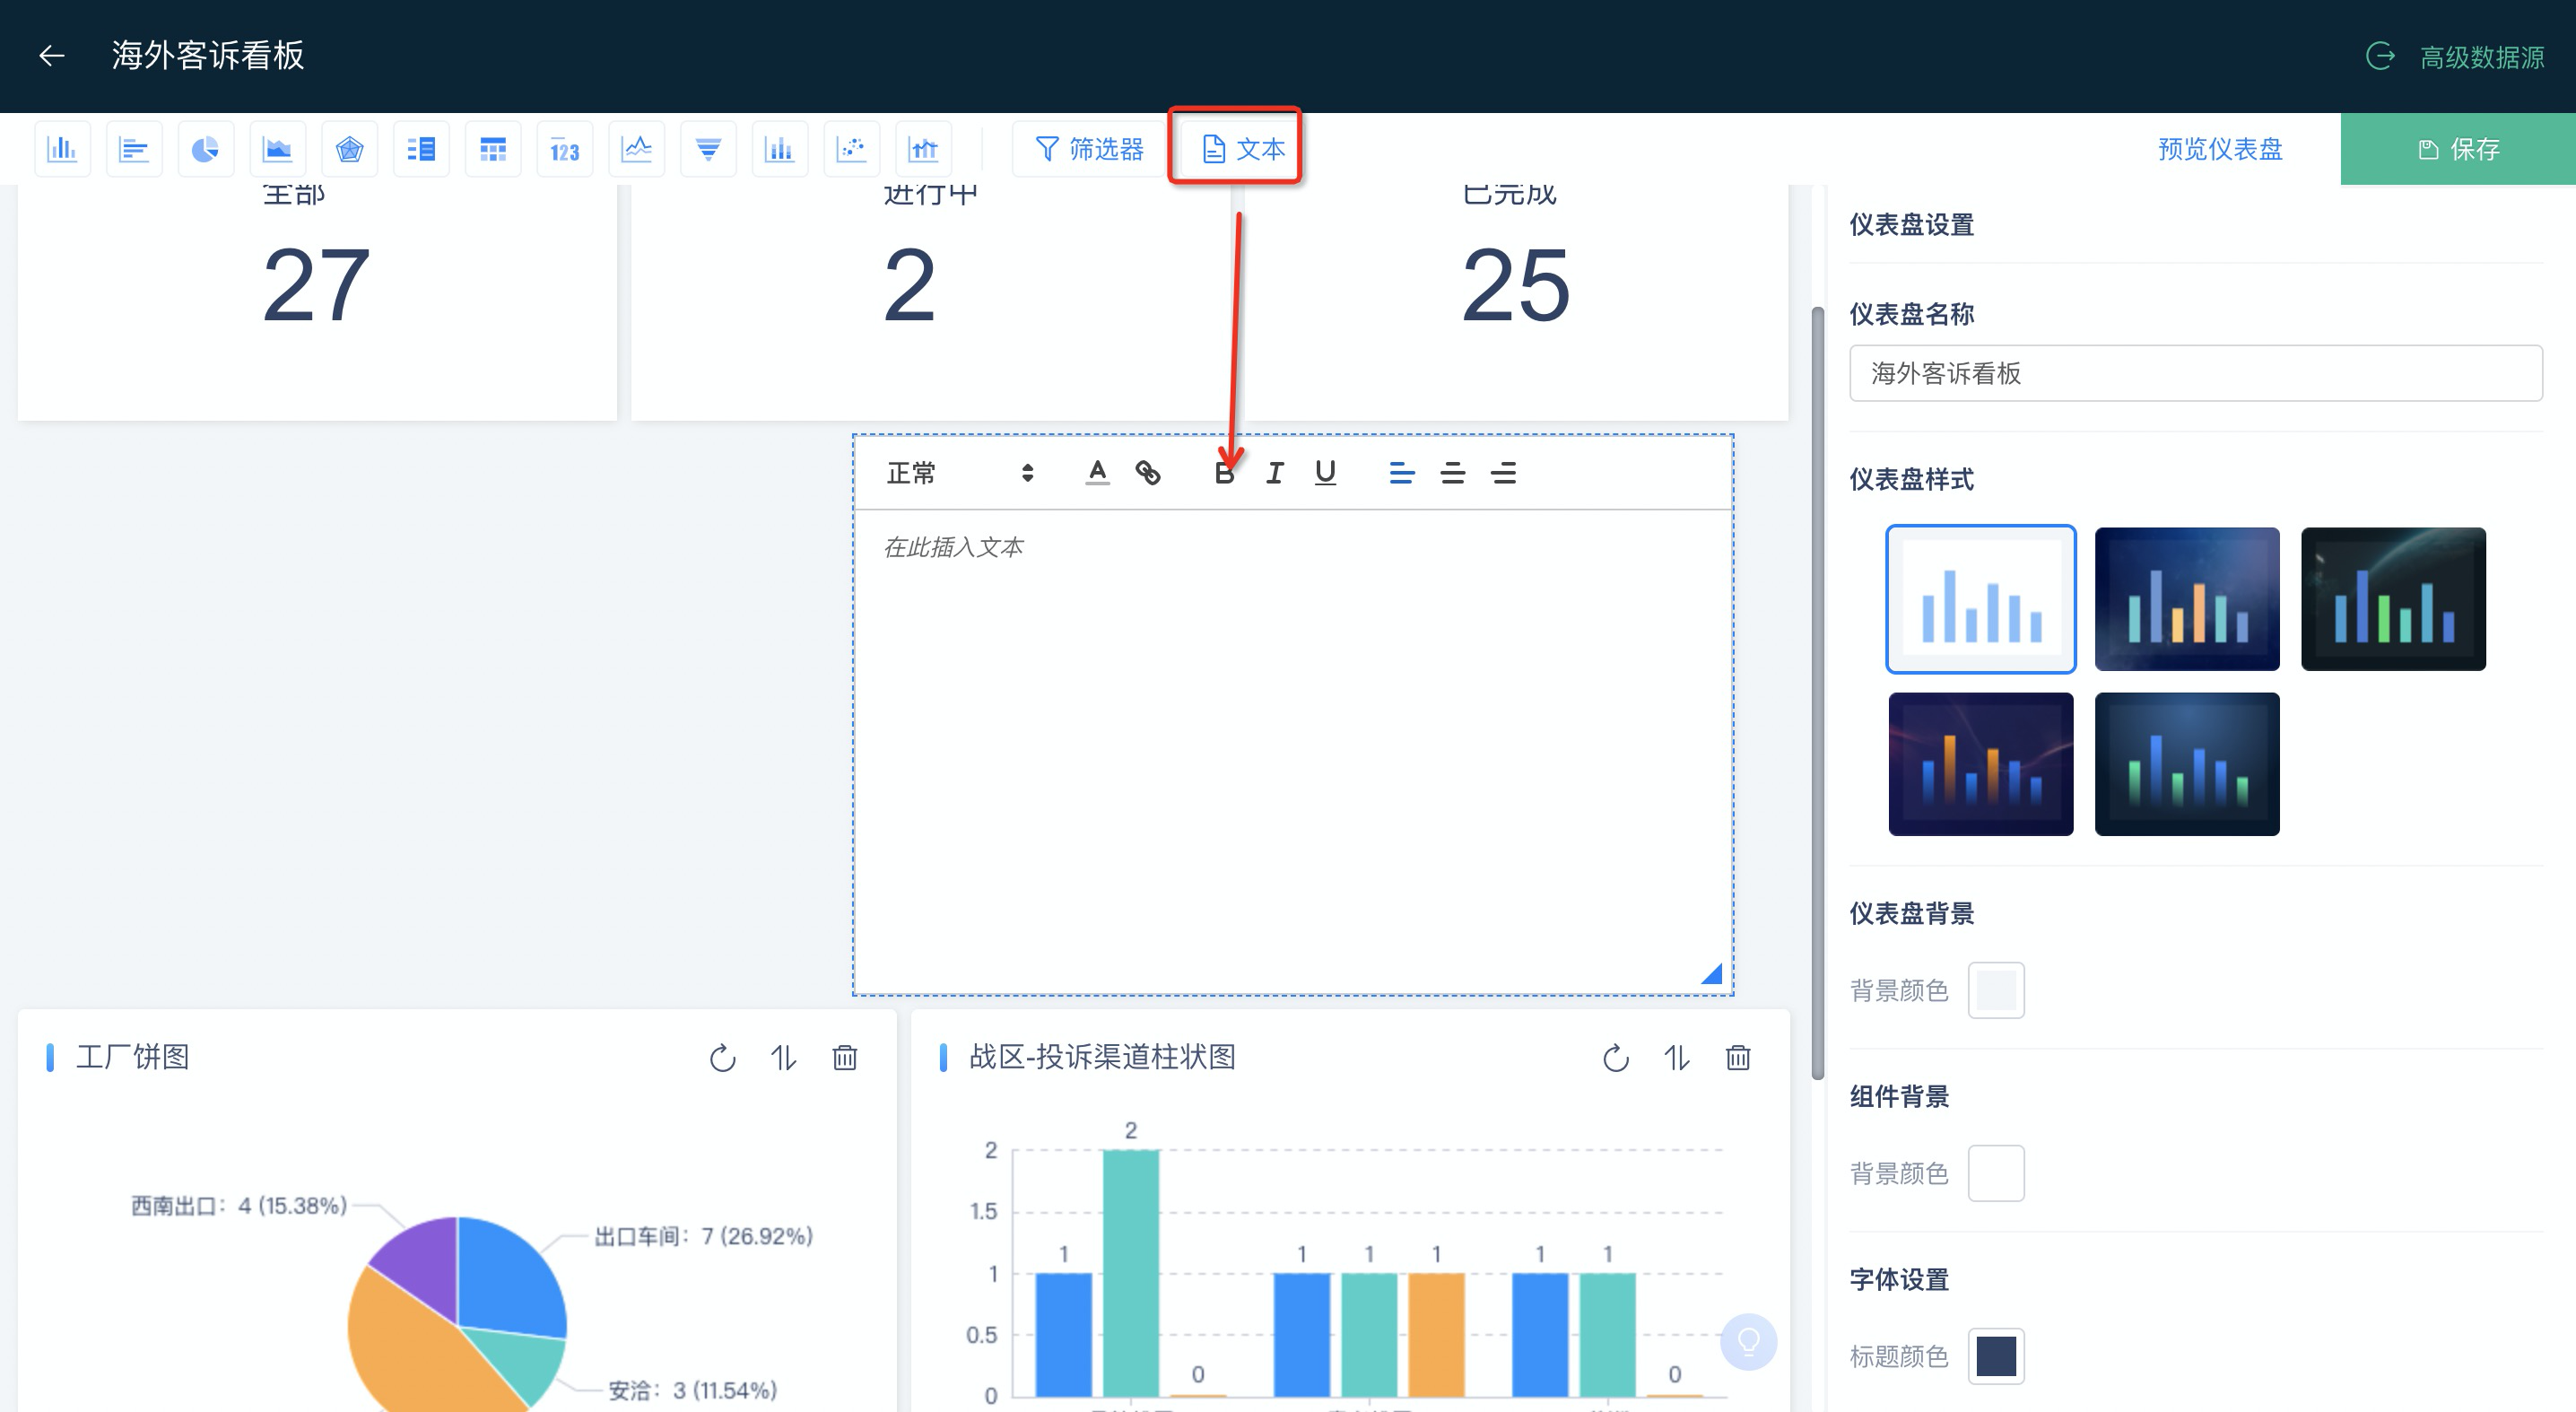Edit the 仪表盘名称 input field
The image size is (2576, 1412).
tap(2196, 373)
